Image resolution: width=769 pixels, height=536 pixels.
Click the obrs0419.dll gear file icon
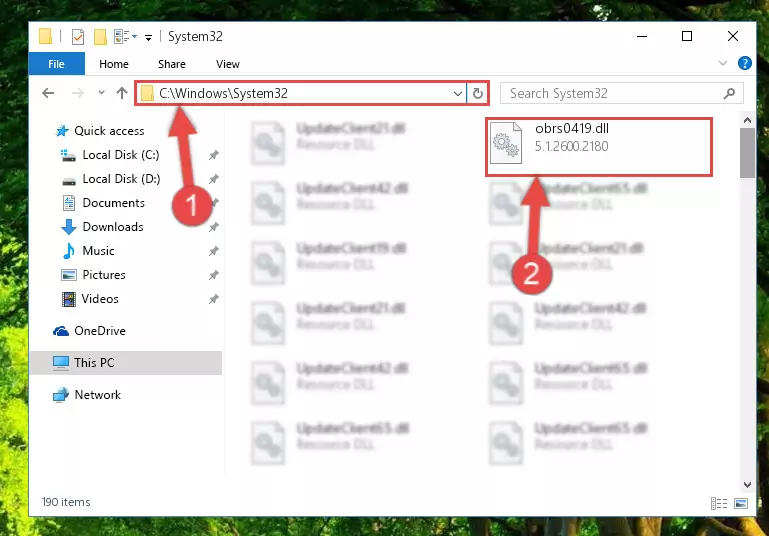pyautogui.click(x=506, y=143)
